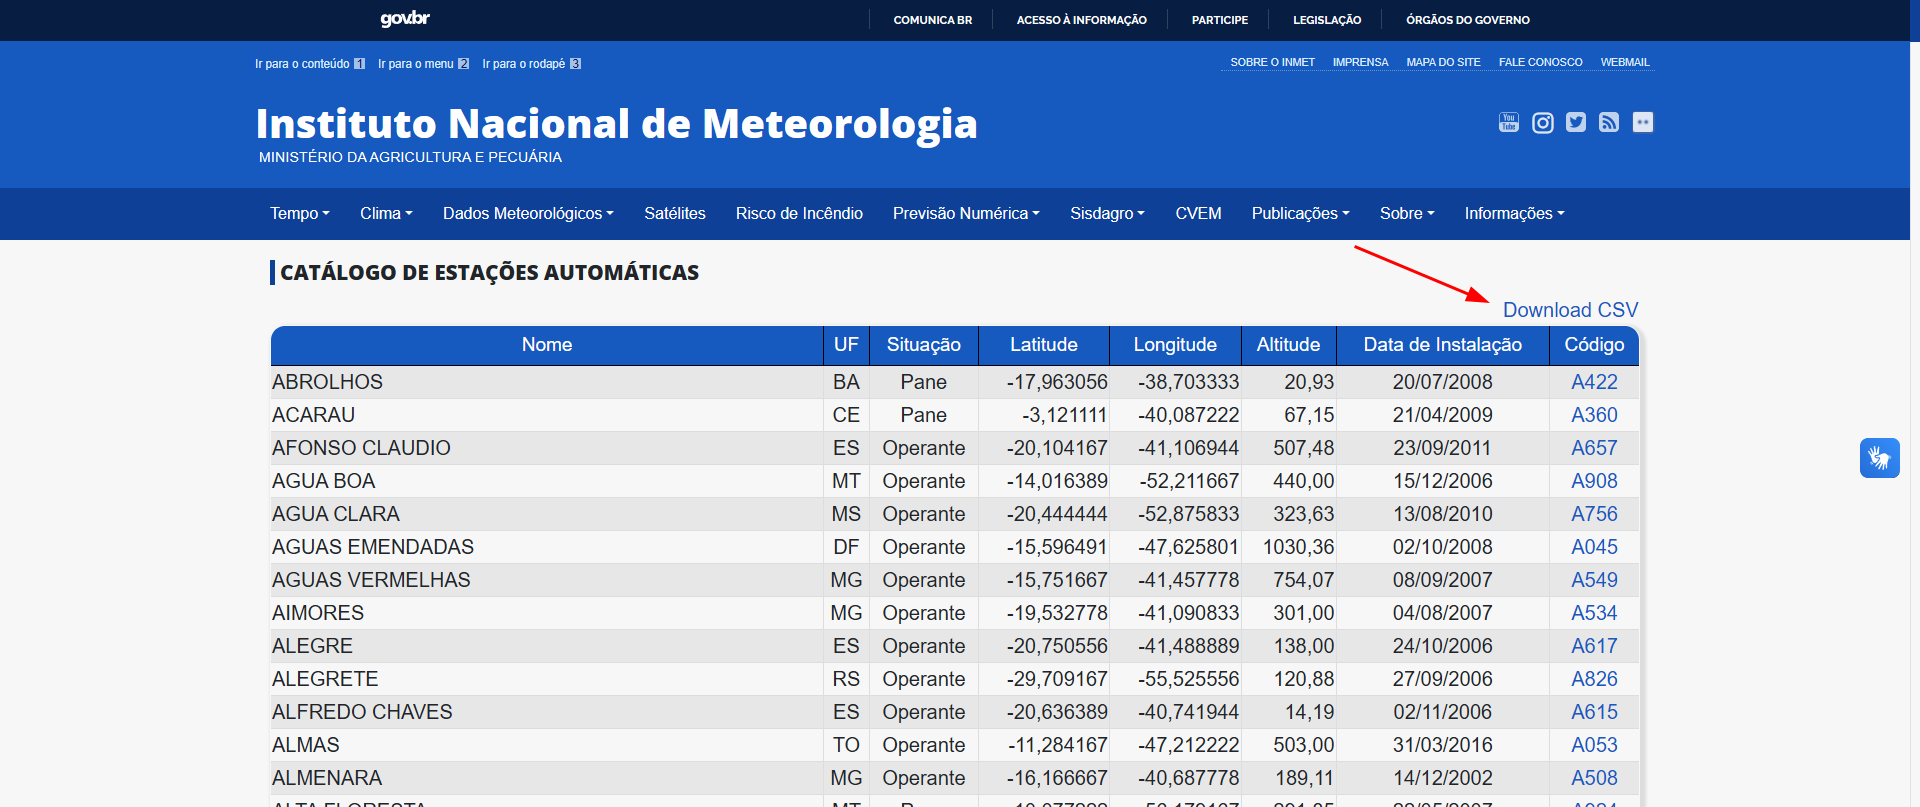Click the CATÁLOGO DE ESTAÇÕES AUTOMÁTICAS heading
This screenshot has width=1920, height=807.
[489, 272]
